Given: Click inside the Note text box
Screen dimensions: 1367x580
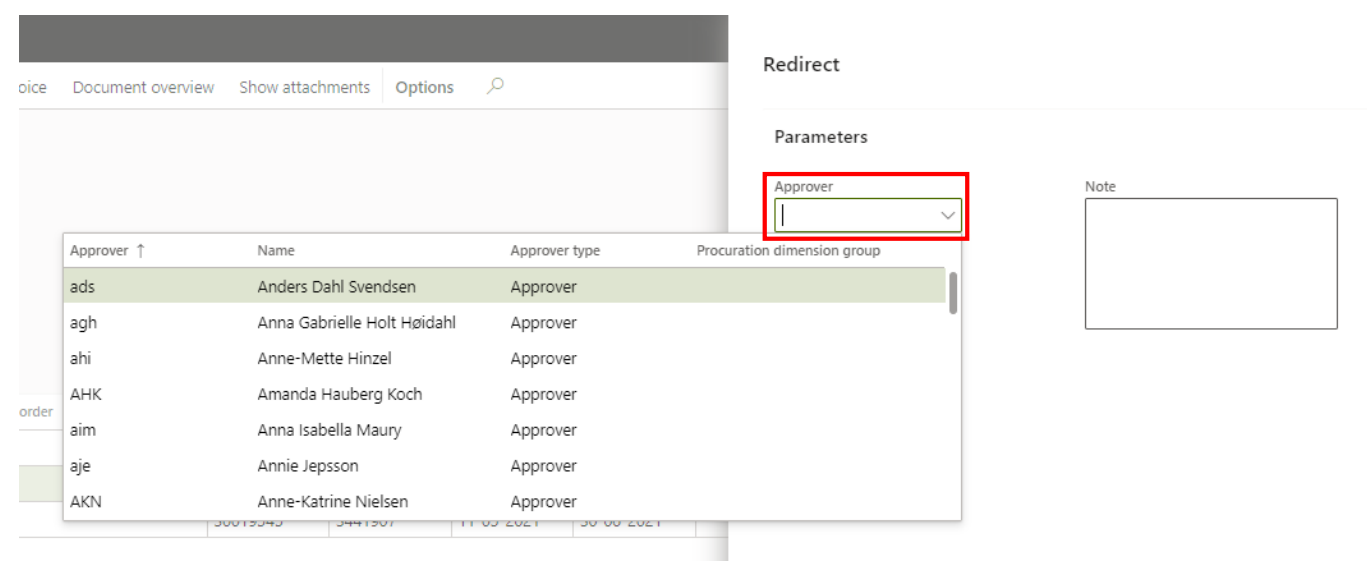Looking at the screenshot, I should pyautogui.click(x=1210, y=263).
